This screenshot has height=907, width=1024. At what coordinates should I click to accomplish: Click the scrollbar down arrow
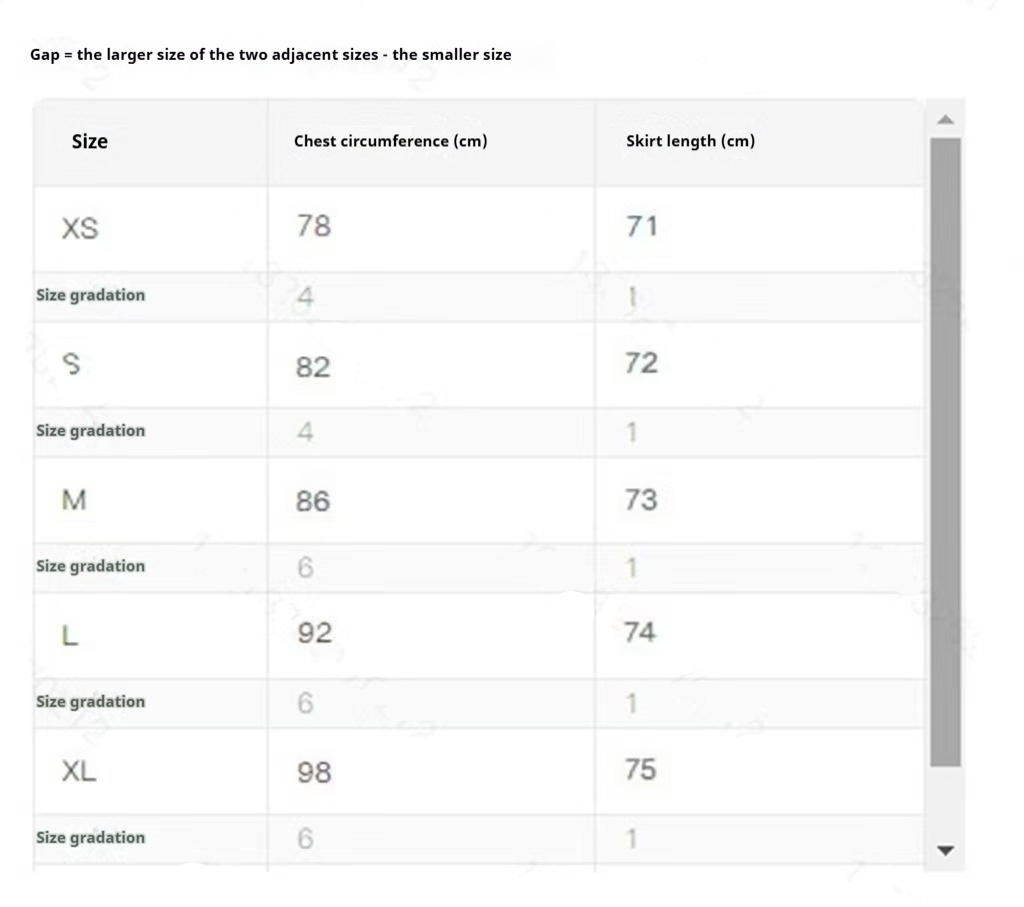pyautogui.click(x=945, y=851)
